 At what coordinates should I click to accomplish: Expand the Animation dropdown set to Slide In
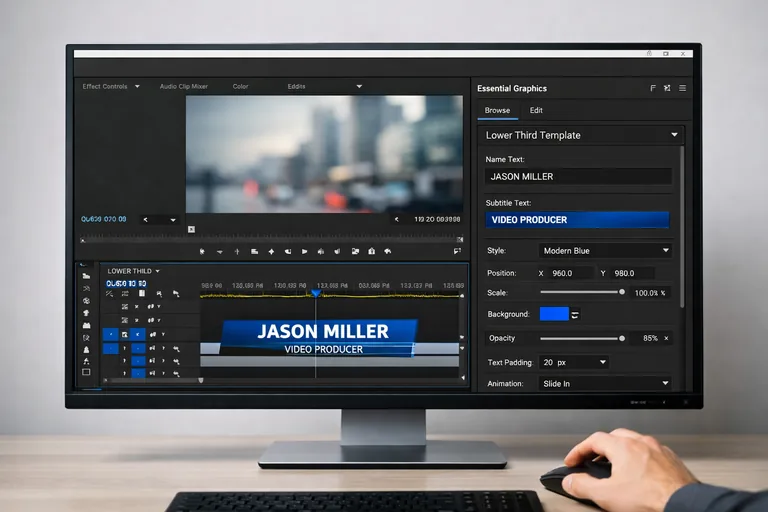(605, 383)
